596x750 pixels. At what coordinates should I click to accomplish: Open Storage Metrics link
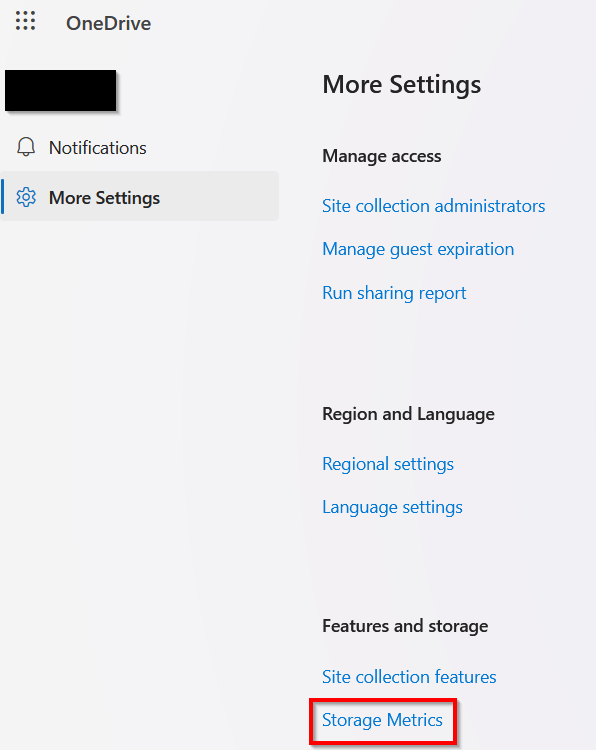382,720
